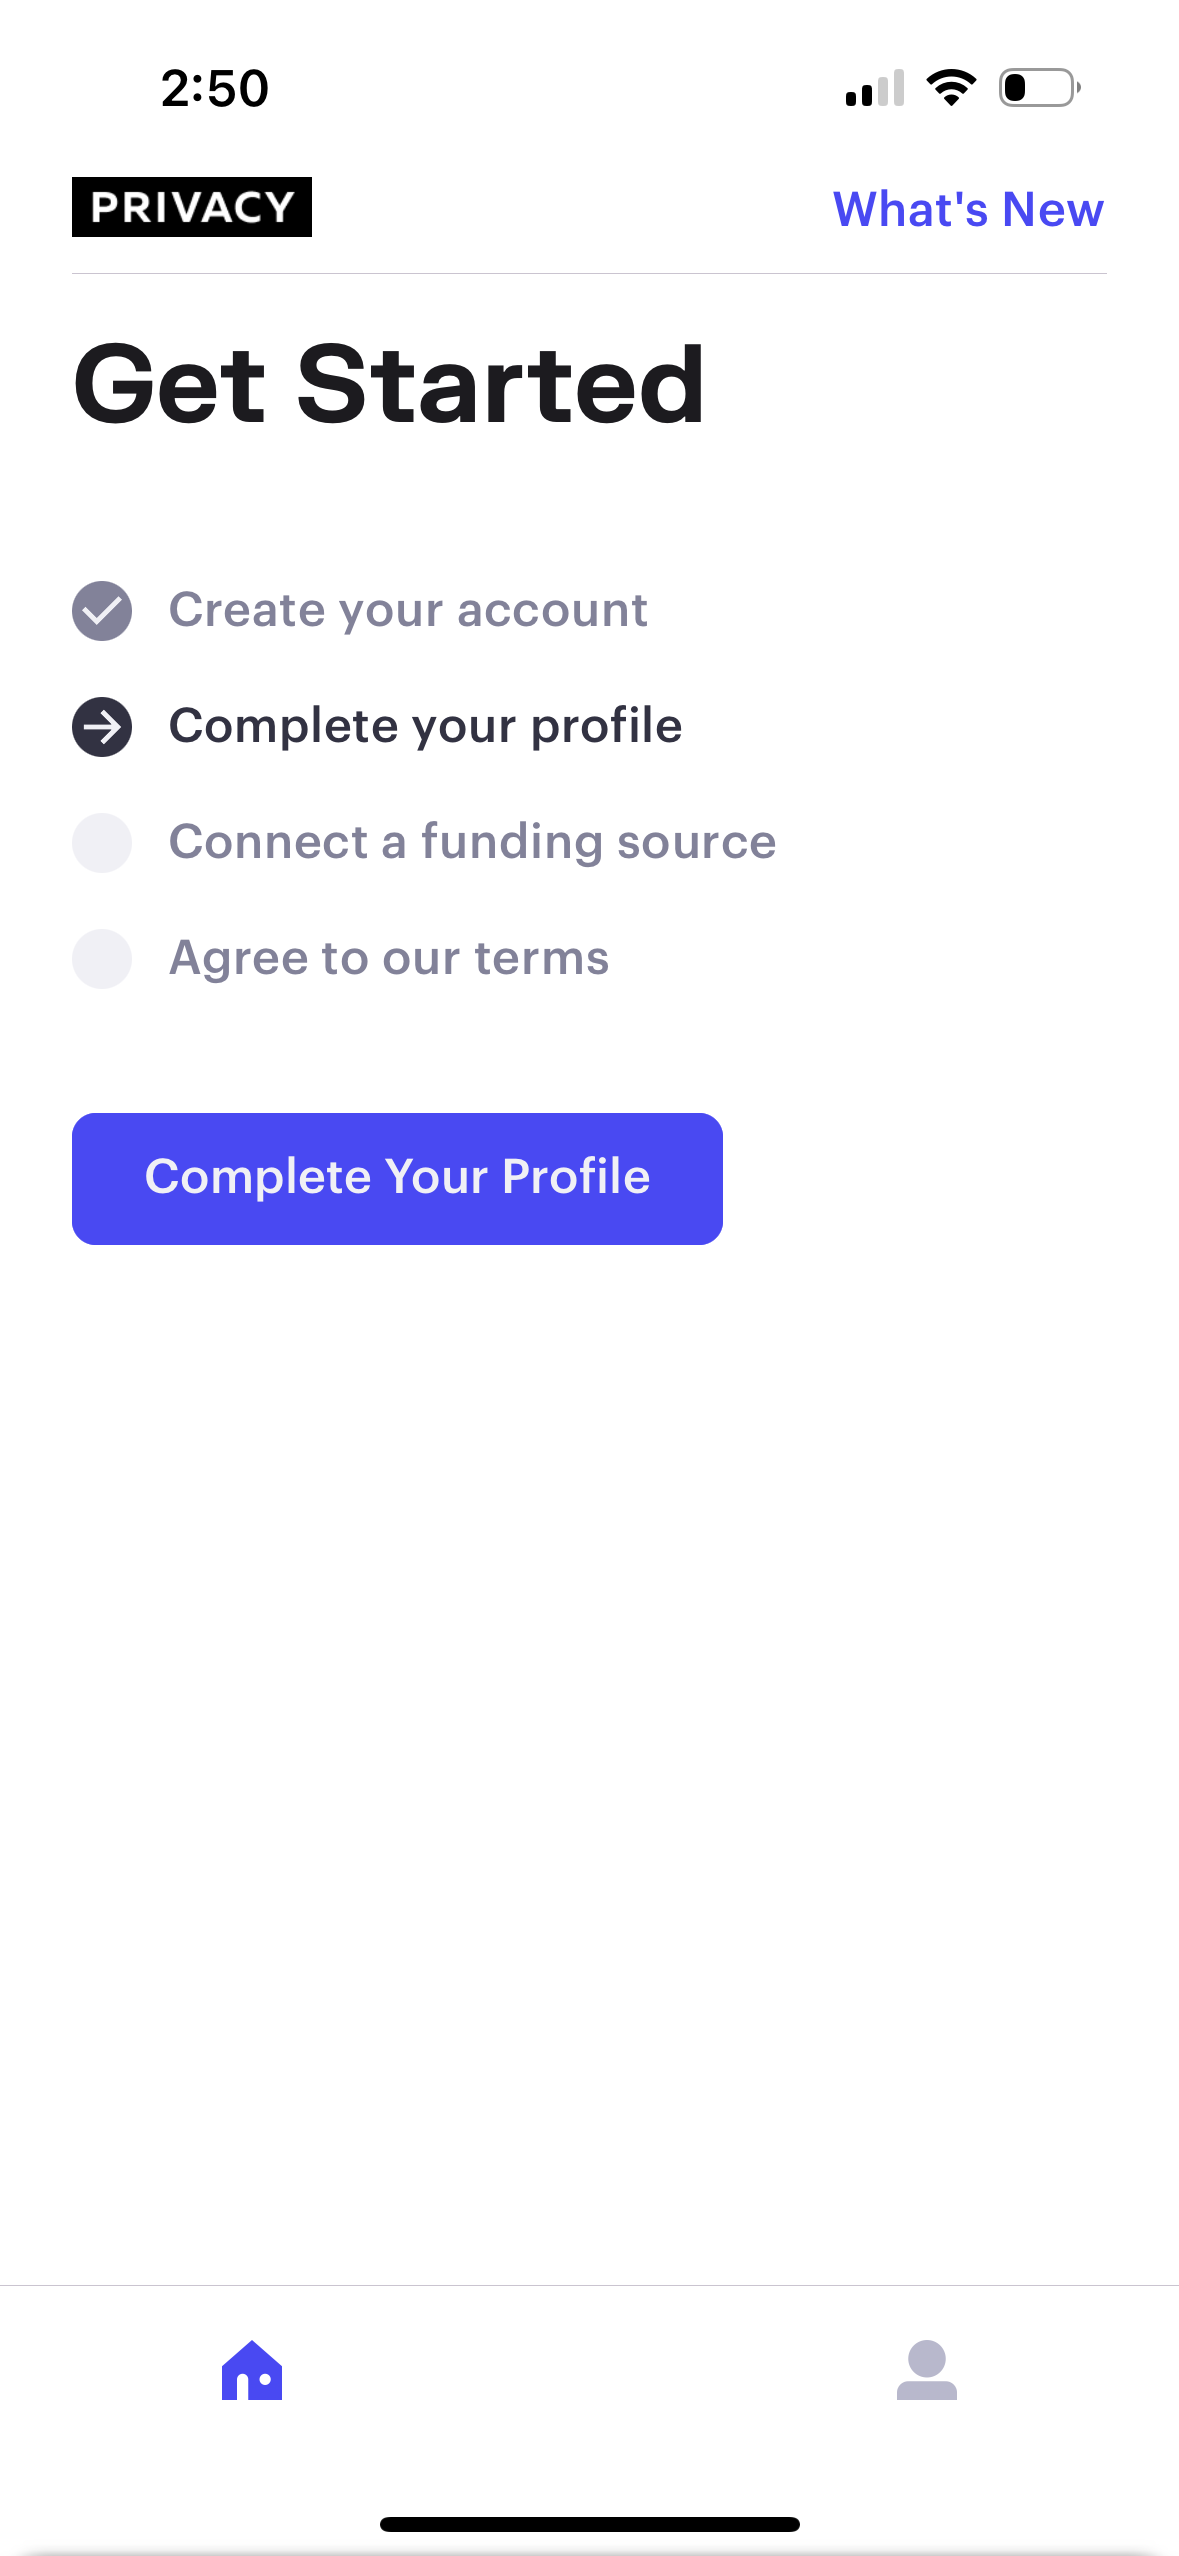Open What's New
Viewport: 1179px width, 2556px height.
click(967, 209)
